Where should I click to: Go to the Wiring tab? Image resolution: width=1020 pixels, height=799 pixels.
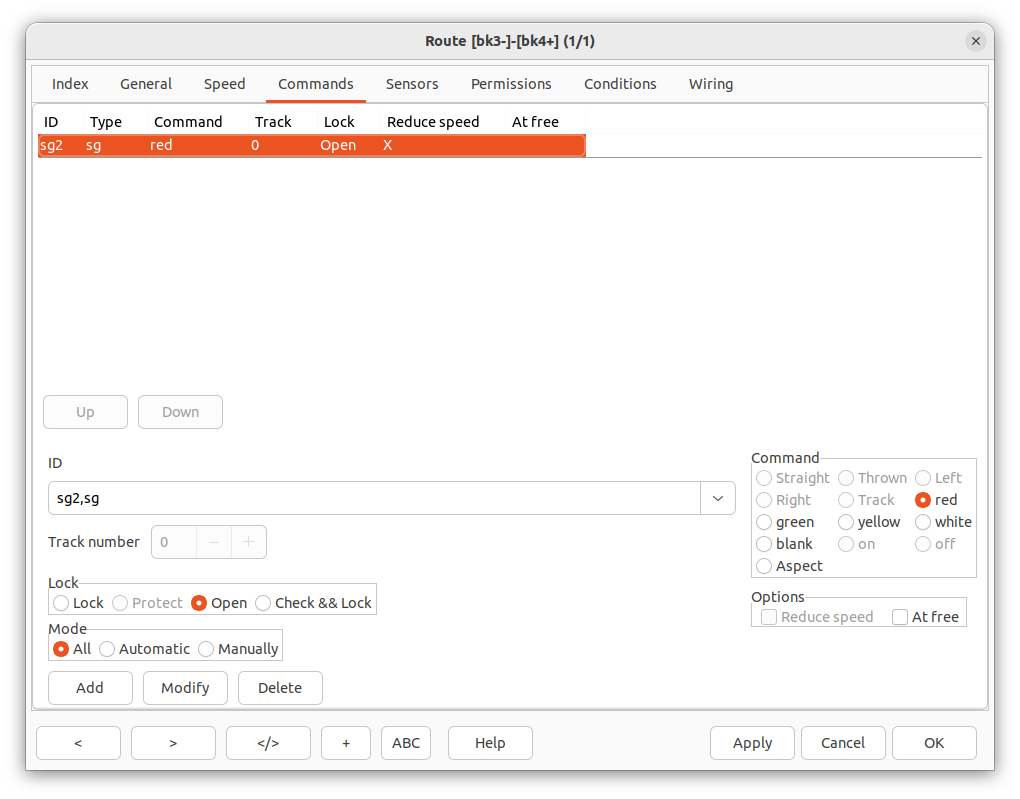tap(710, 84)
